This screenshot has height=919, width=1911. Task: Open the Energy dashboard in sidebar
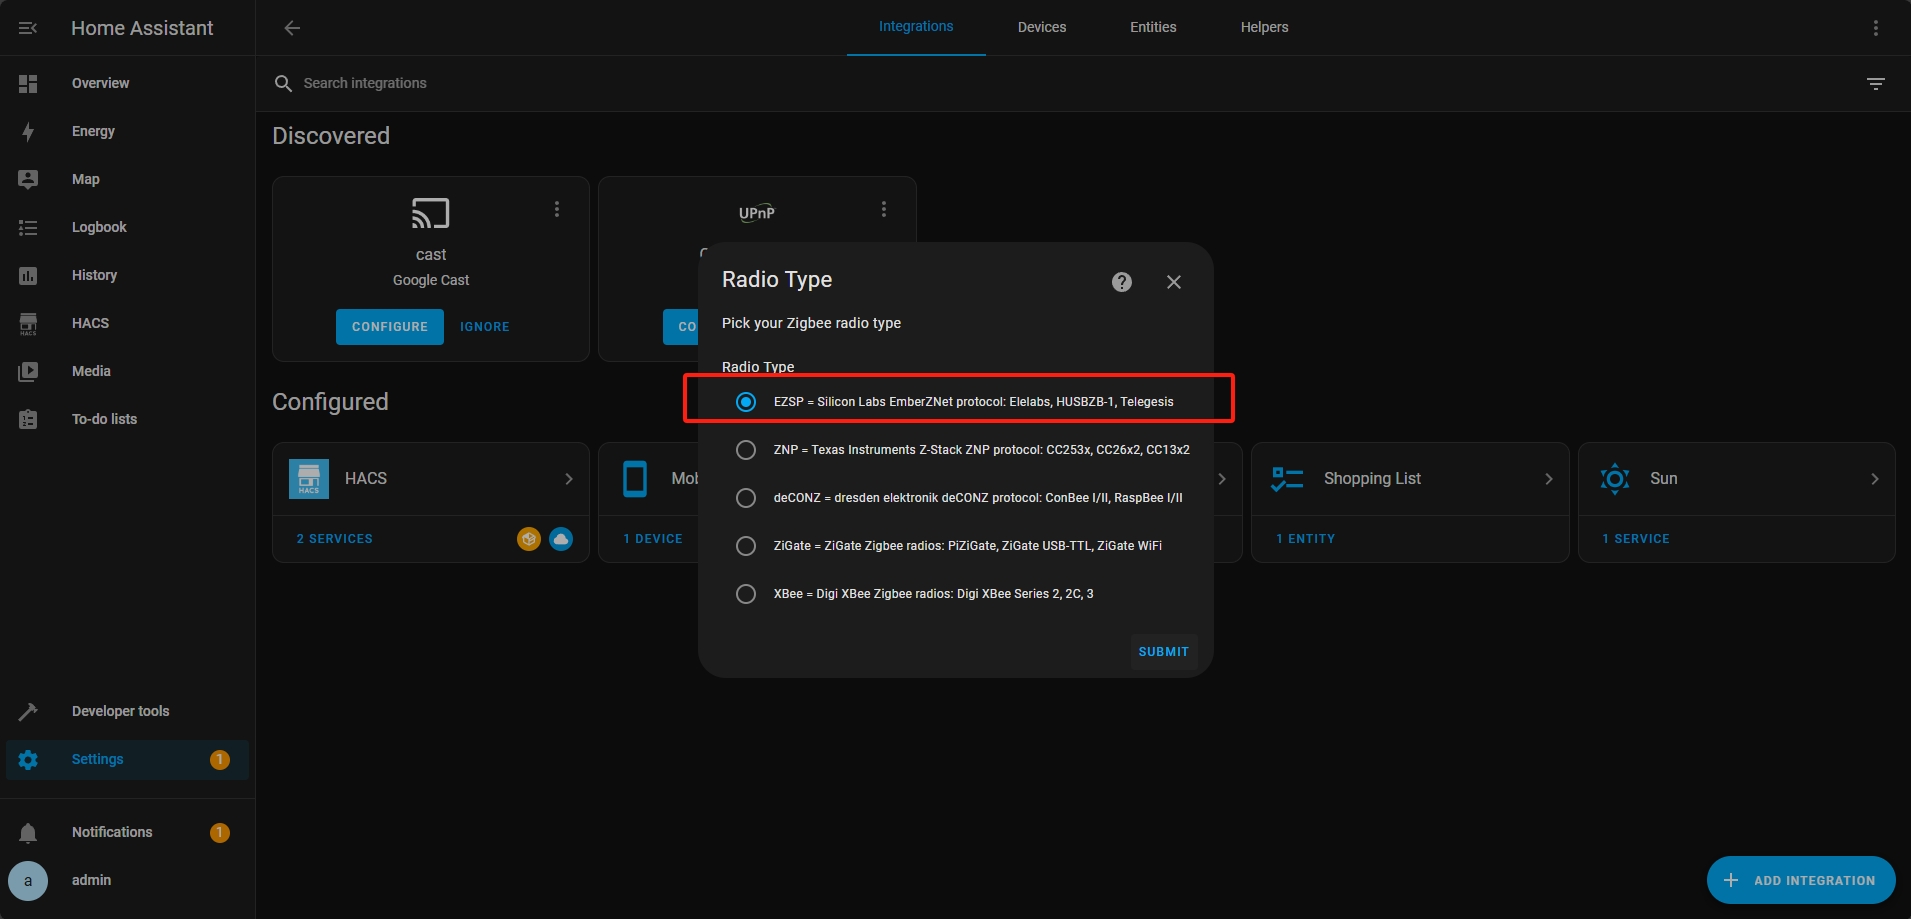tap(93, 131)
